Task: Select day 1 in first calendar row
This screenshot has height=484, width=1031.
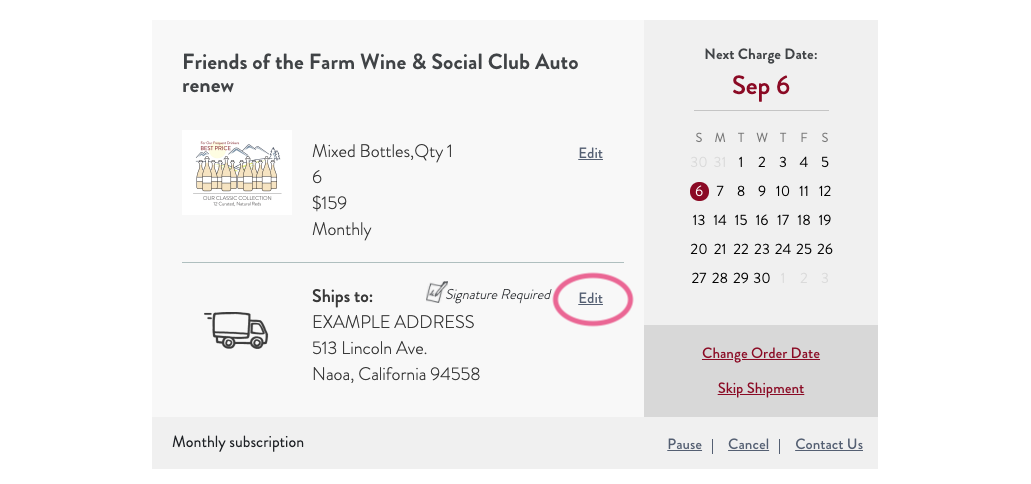Action: click(740, 162)
